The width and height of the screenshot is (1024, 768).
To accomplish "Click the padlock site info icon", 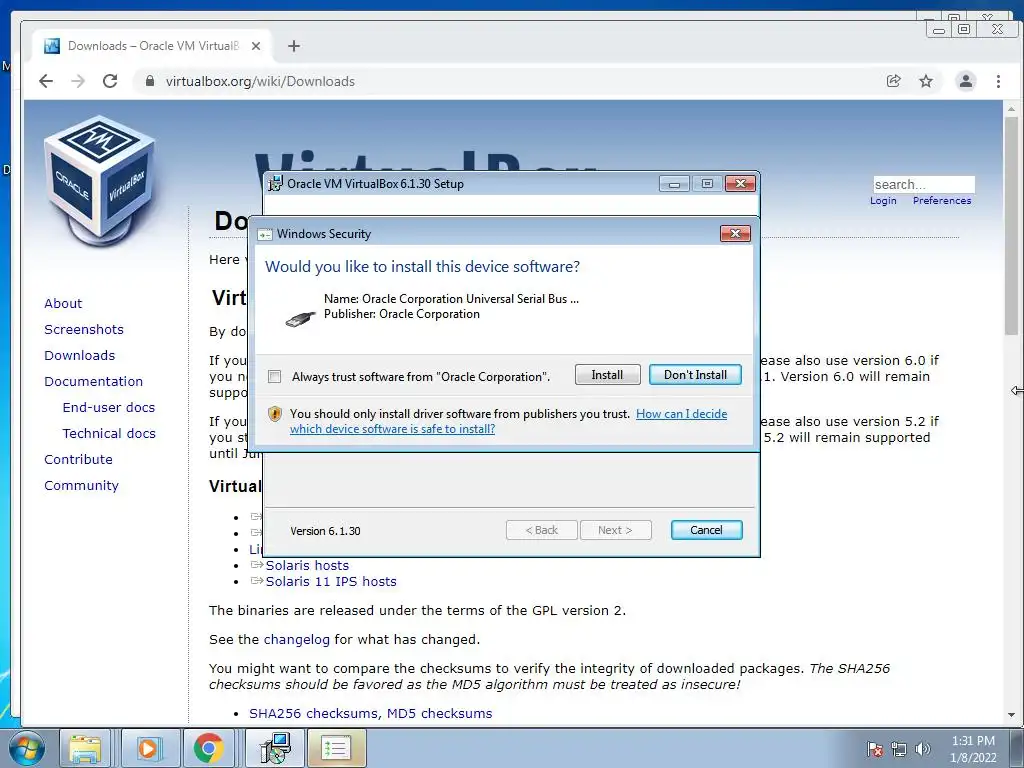I will (x=150, y=81).
